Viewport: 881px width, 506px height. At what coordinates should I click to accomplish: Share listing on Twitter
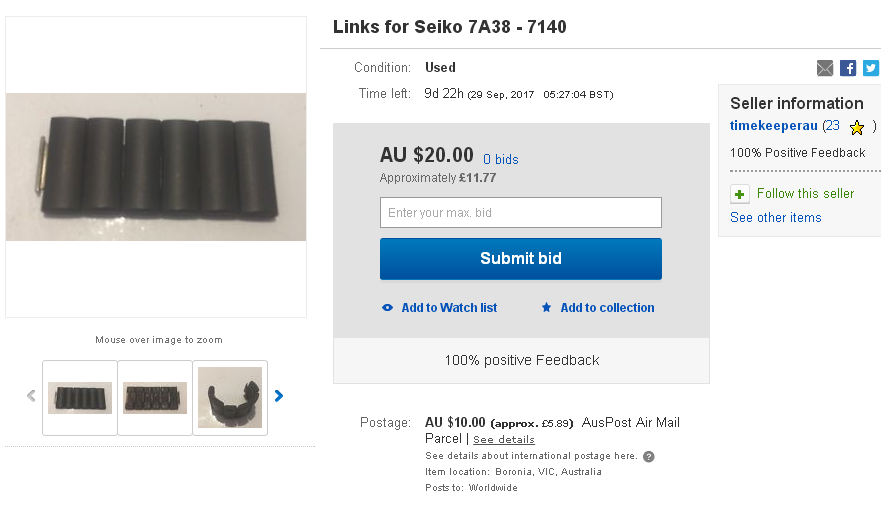tap(870, 68)
